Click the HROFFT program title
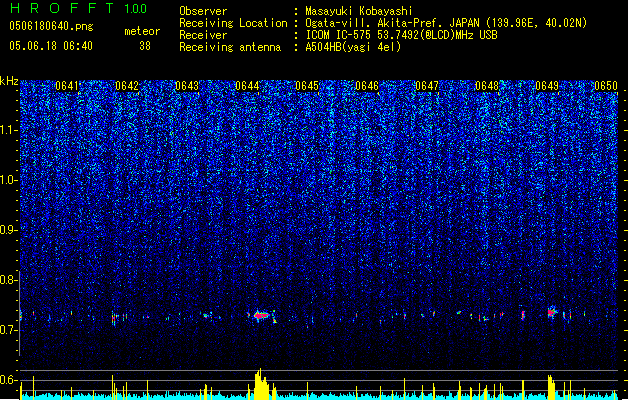 62,8
